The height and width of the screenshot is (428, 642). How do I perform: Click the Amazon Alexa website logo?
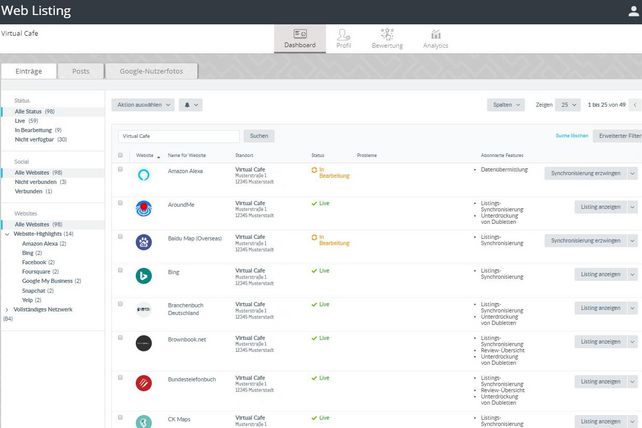143,174
